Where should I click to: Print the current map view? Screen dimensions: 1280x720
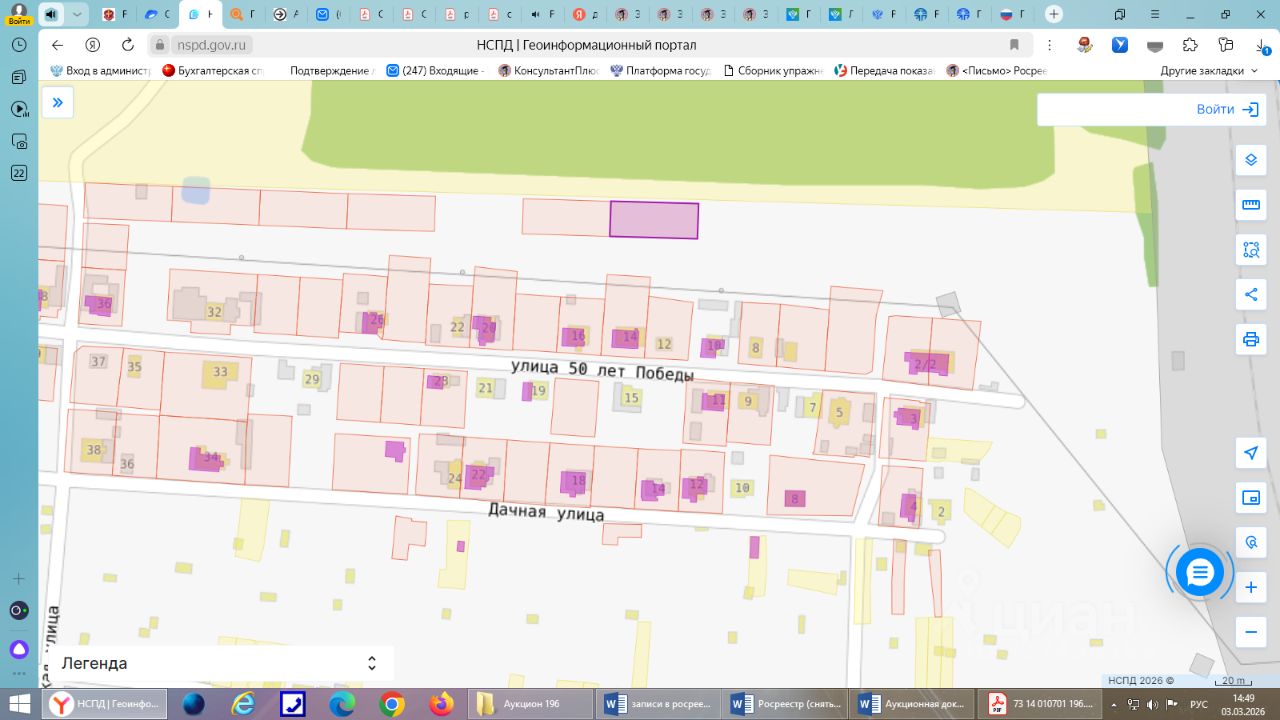[x=1250, y=339]
